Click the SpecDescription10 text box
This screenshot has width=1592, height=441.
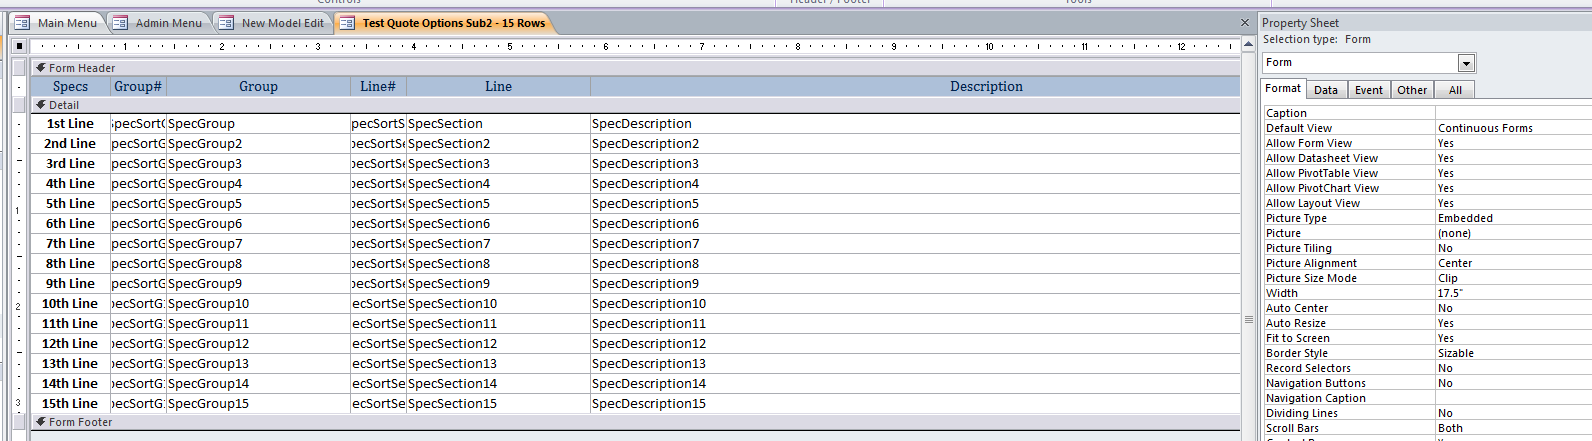(x=915, y=304)
